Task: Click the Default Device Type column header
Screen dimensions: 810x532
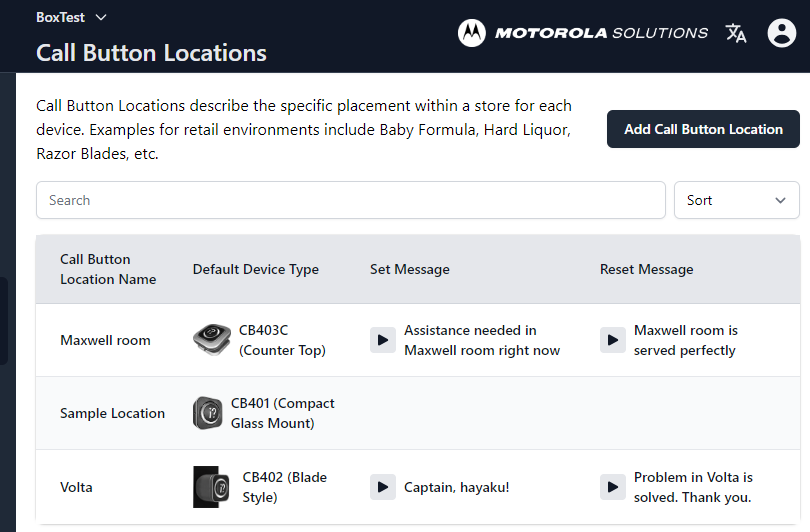Action: [x=256, y=269]
